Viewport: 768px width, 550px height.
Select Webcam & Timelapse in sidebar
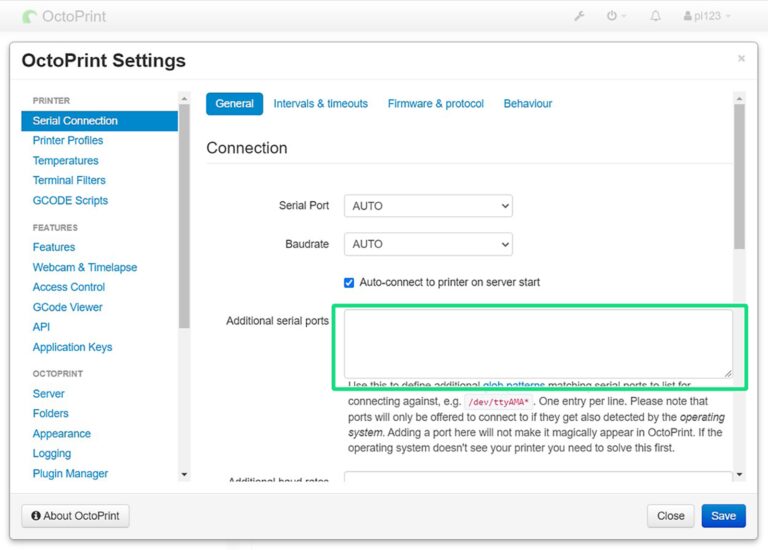point(85,267)
